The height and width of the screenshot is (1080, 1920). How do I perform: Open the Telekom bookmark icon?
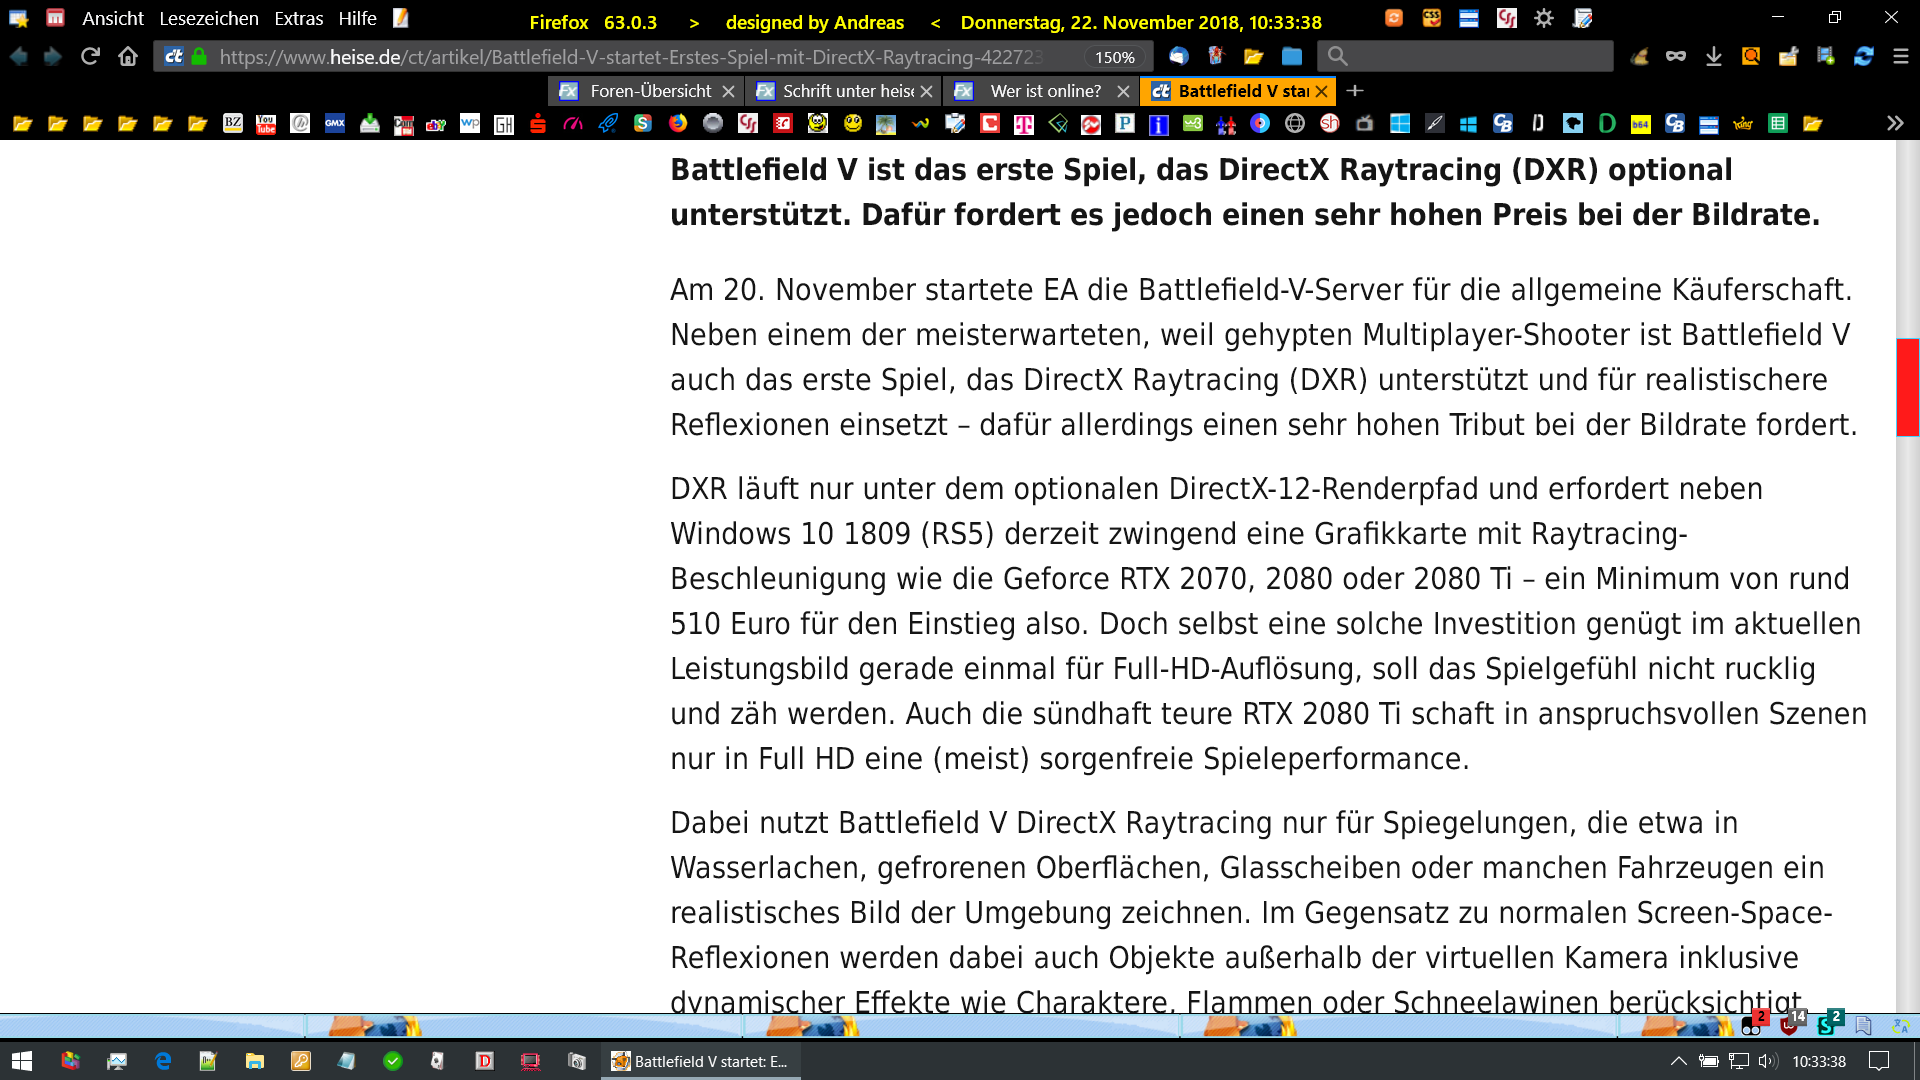point(1024,124)
